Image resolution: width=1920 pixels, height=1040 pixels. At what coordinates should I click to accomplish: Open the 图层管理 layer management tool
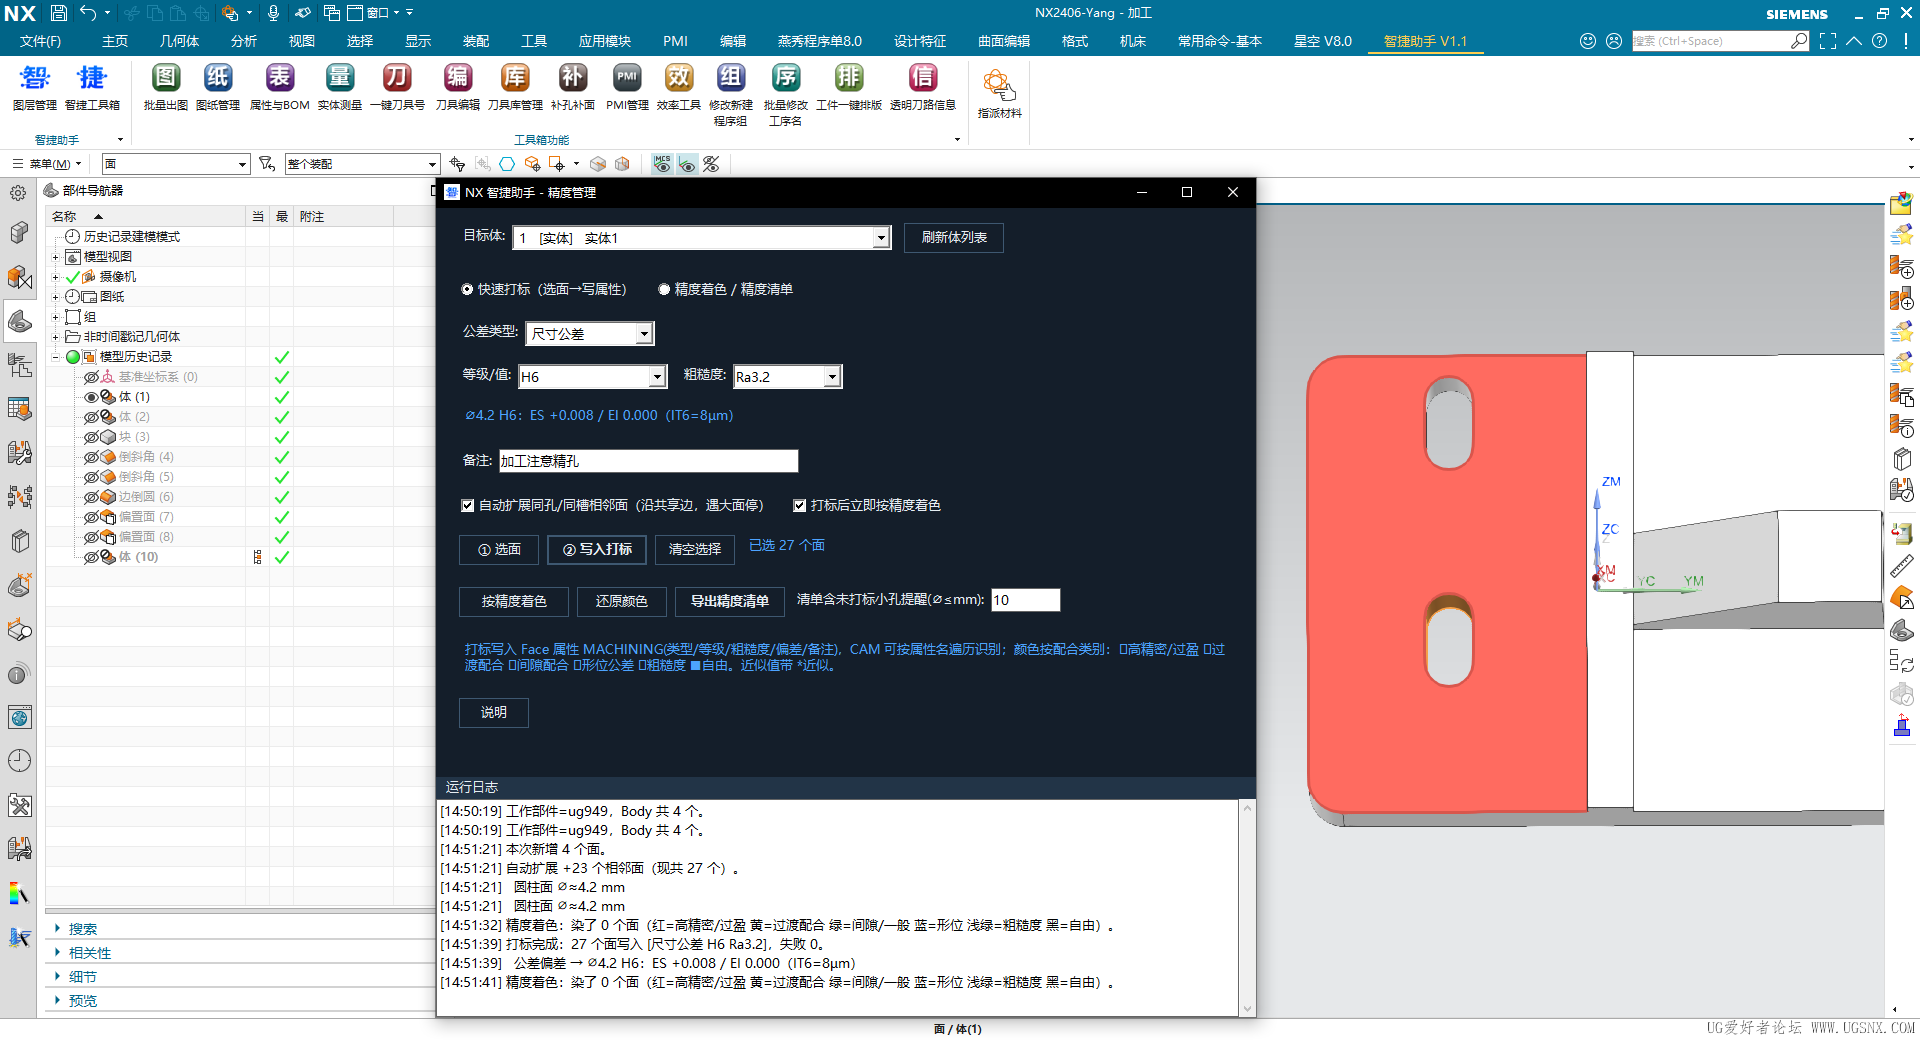[34, 86]
